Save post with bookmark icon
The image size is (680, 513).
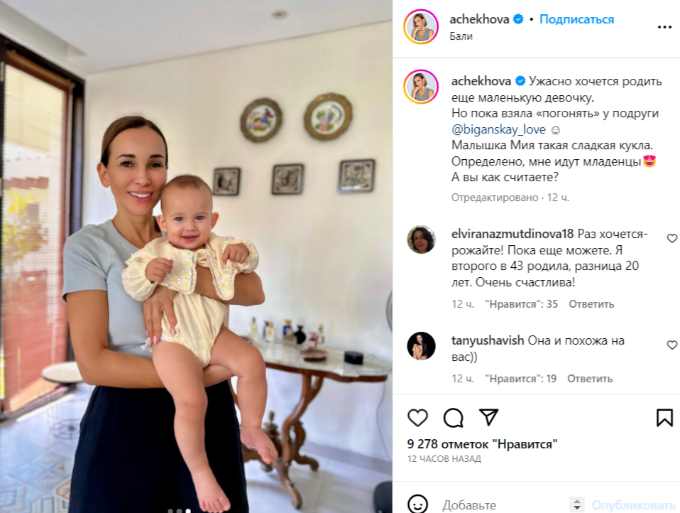(664, 418)
